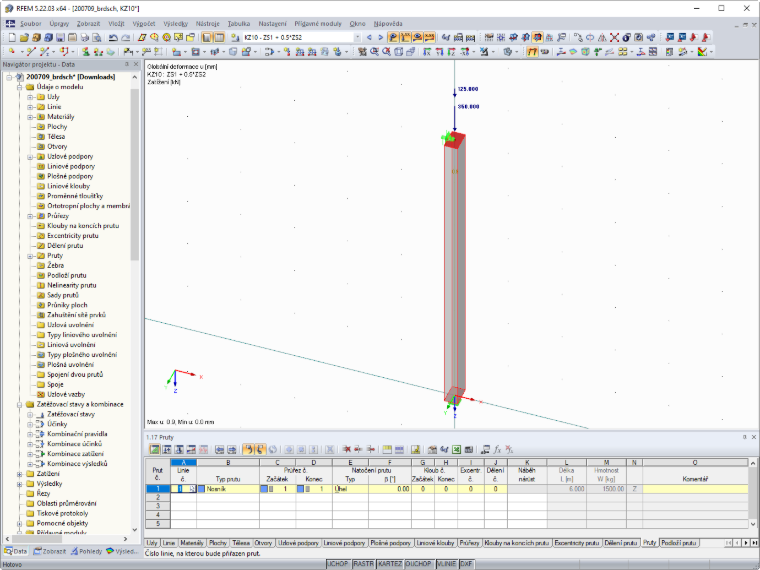Viewport: 760px width, 570px height.
Task: Open the Nástroje menu
Action: point(207,23)
